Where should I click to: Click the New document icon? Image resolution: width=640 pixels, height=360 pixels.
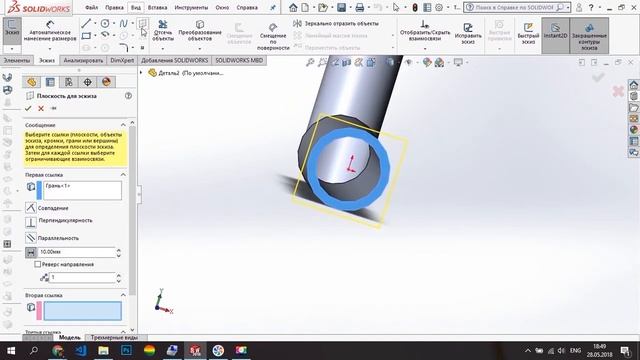click(305, 7)
